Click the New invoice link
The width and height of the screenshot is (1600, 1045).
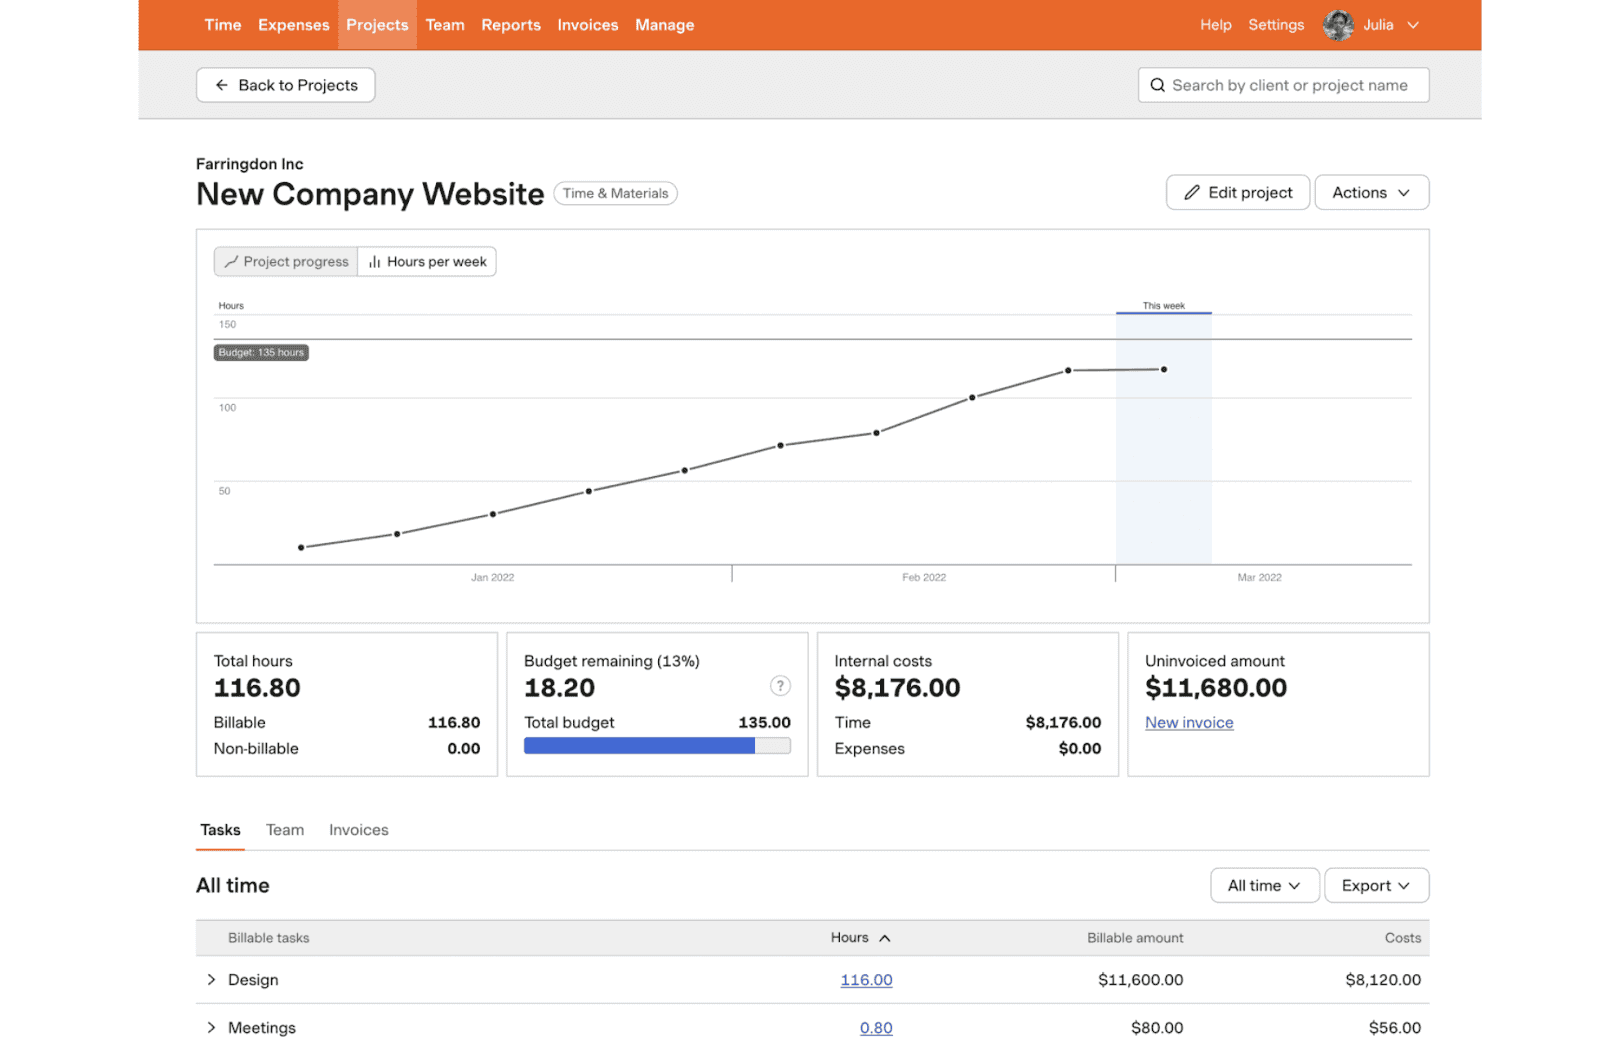1189,722
